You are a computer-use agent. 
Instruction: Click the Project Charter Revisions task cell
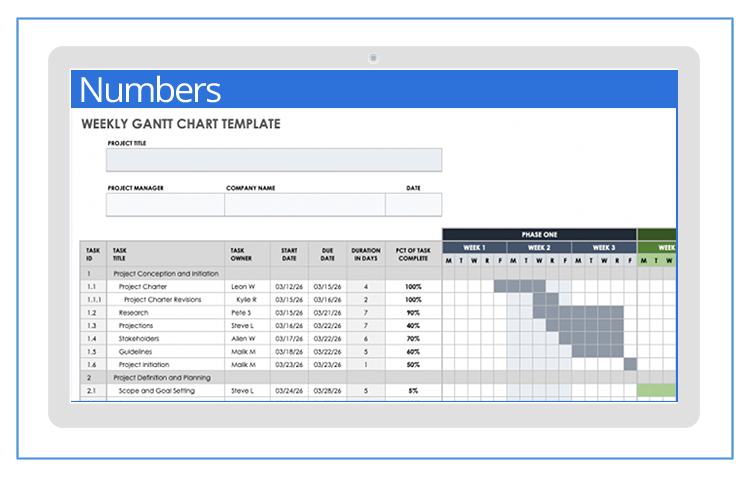tap(162, 299)
